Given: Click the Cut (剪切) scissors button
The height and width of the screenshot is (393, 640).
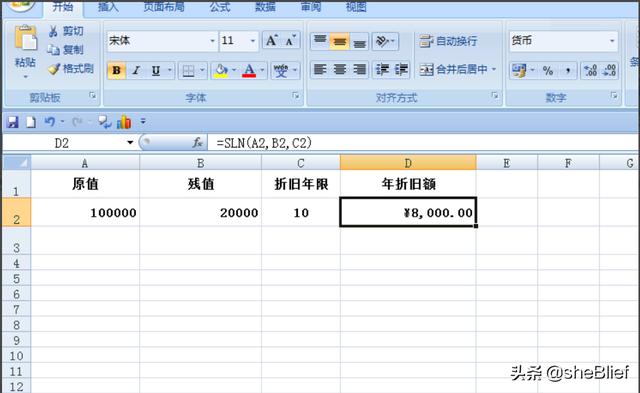Looking at the screenshot, I should click(x=66, y=31).
